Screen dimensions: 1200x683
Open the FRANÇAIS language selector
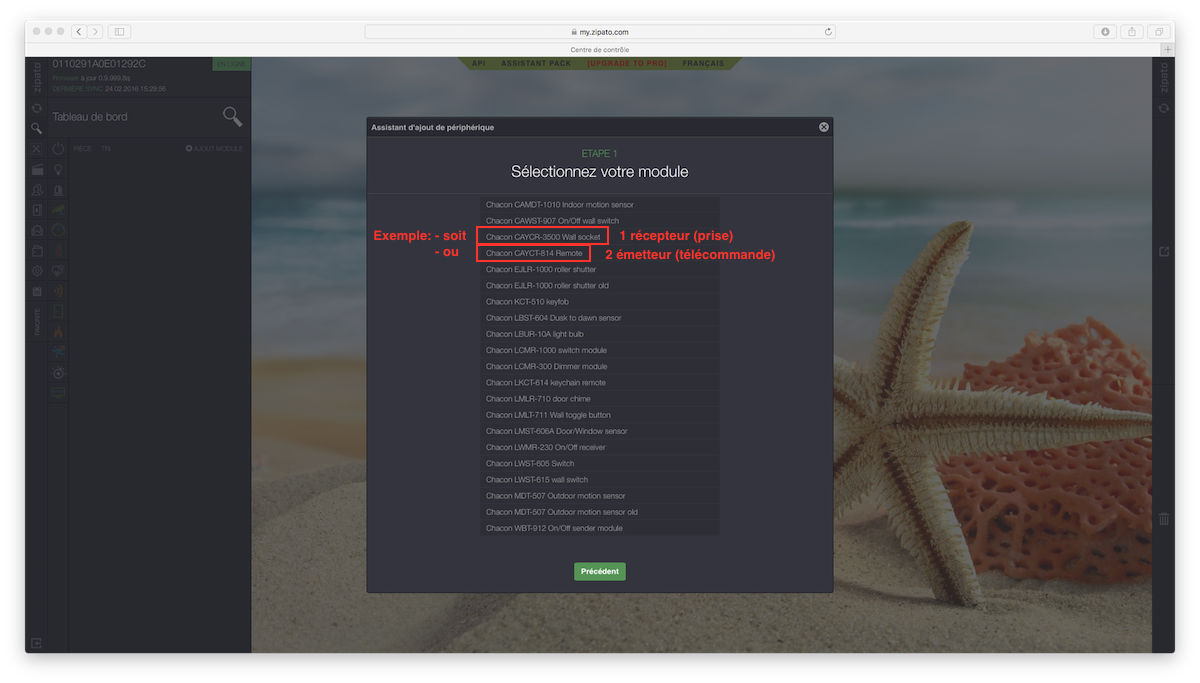(x=703, y=63)
